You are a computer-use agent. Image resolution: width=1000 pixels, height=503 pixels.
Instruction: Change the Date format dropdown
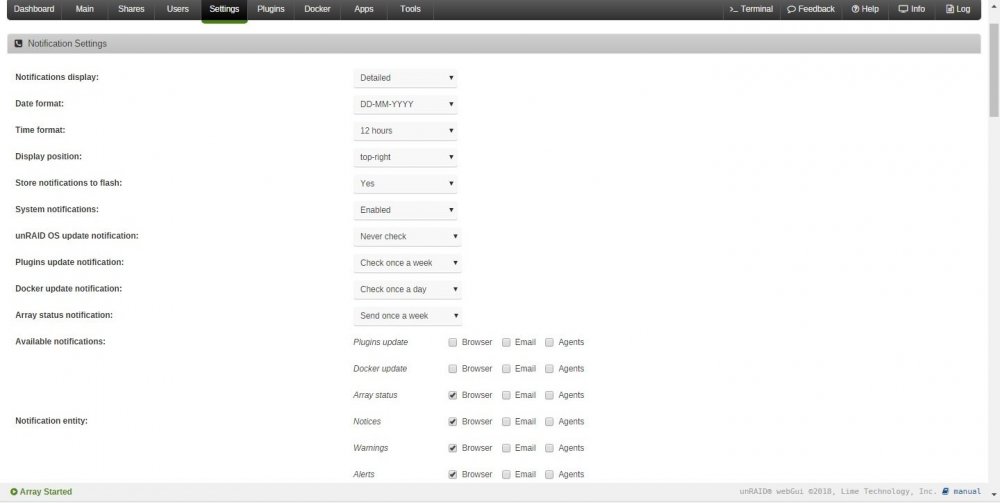click(x=406, y=104)
